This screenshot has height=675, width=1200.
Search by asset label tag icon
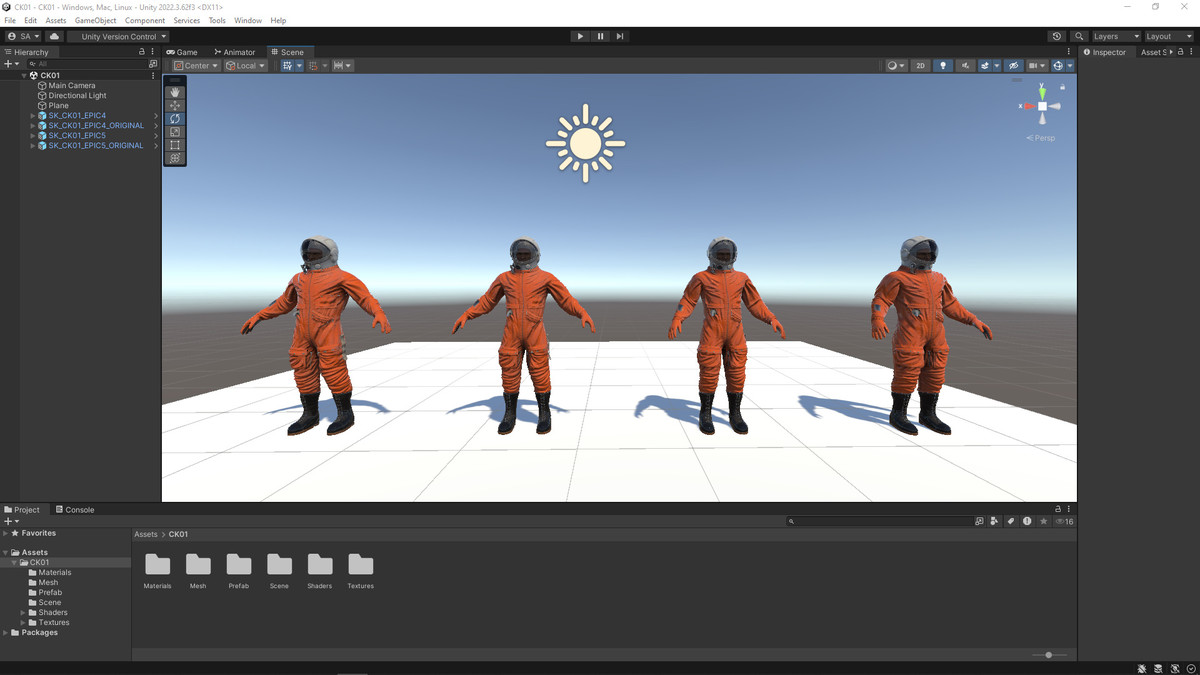coord(1011,521)
